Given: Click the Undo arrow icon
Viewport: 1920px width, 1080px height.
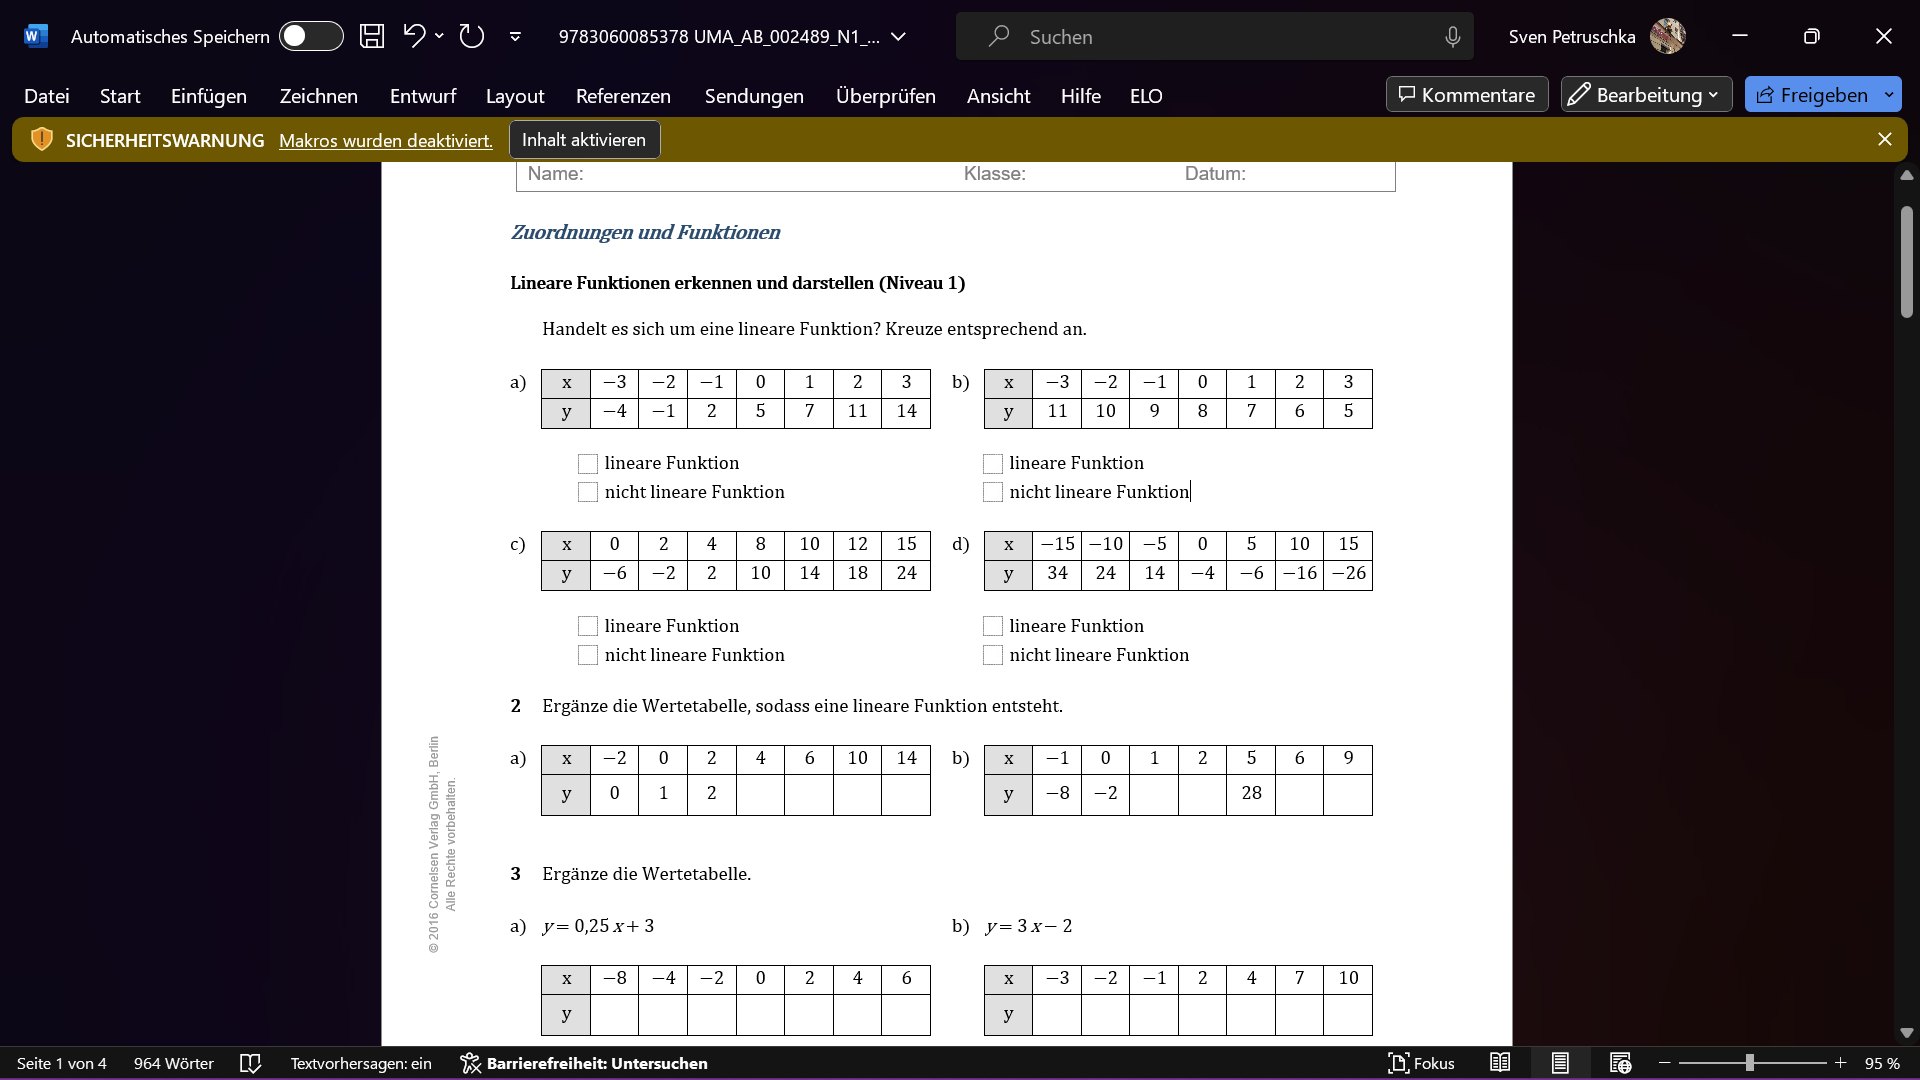Looking at the screenshot, I should tap(414, 36).
